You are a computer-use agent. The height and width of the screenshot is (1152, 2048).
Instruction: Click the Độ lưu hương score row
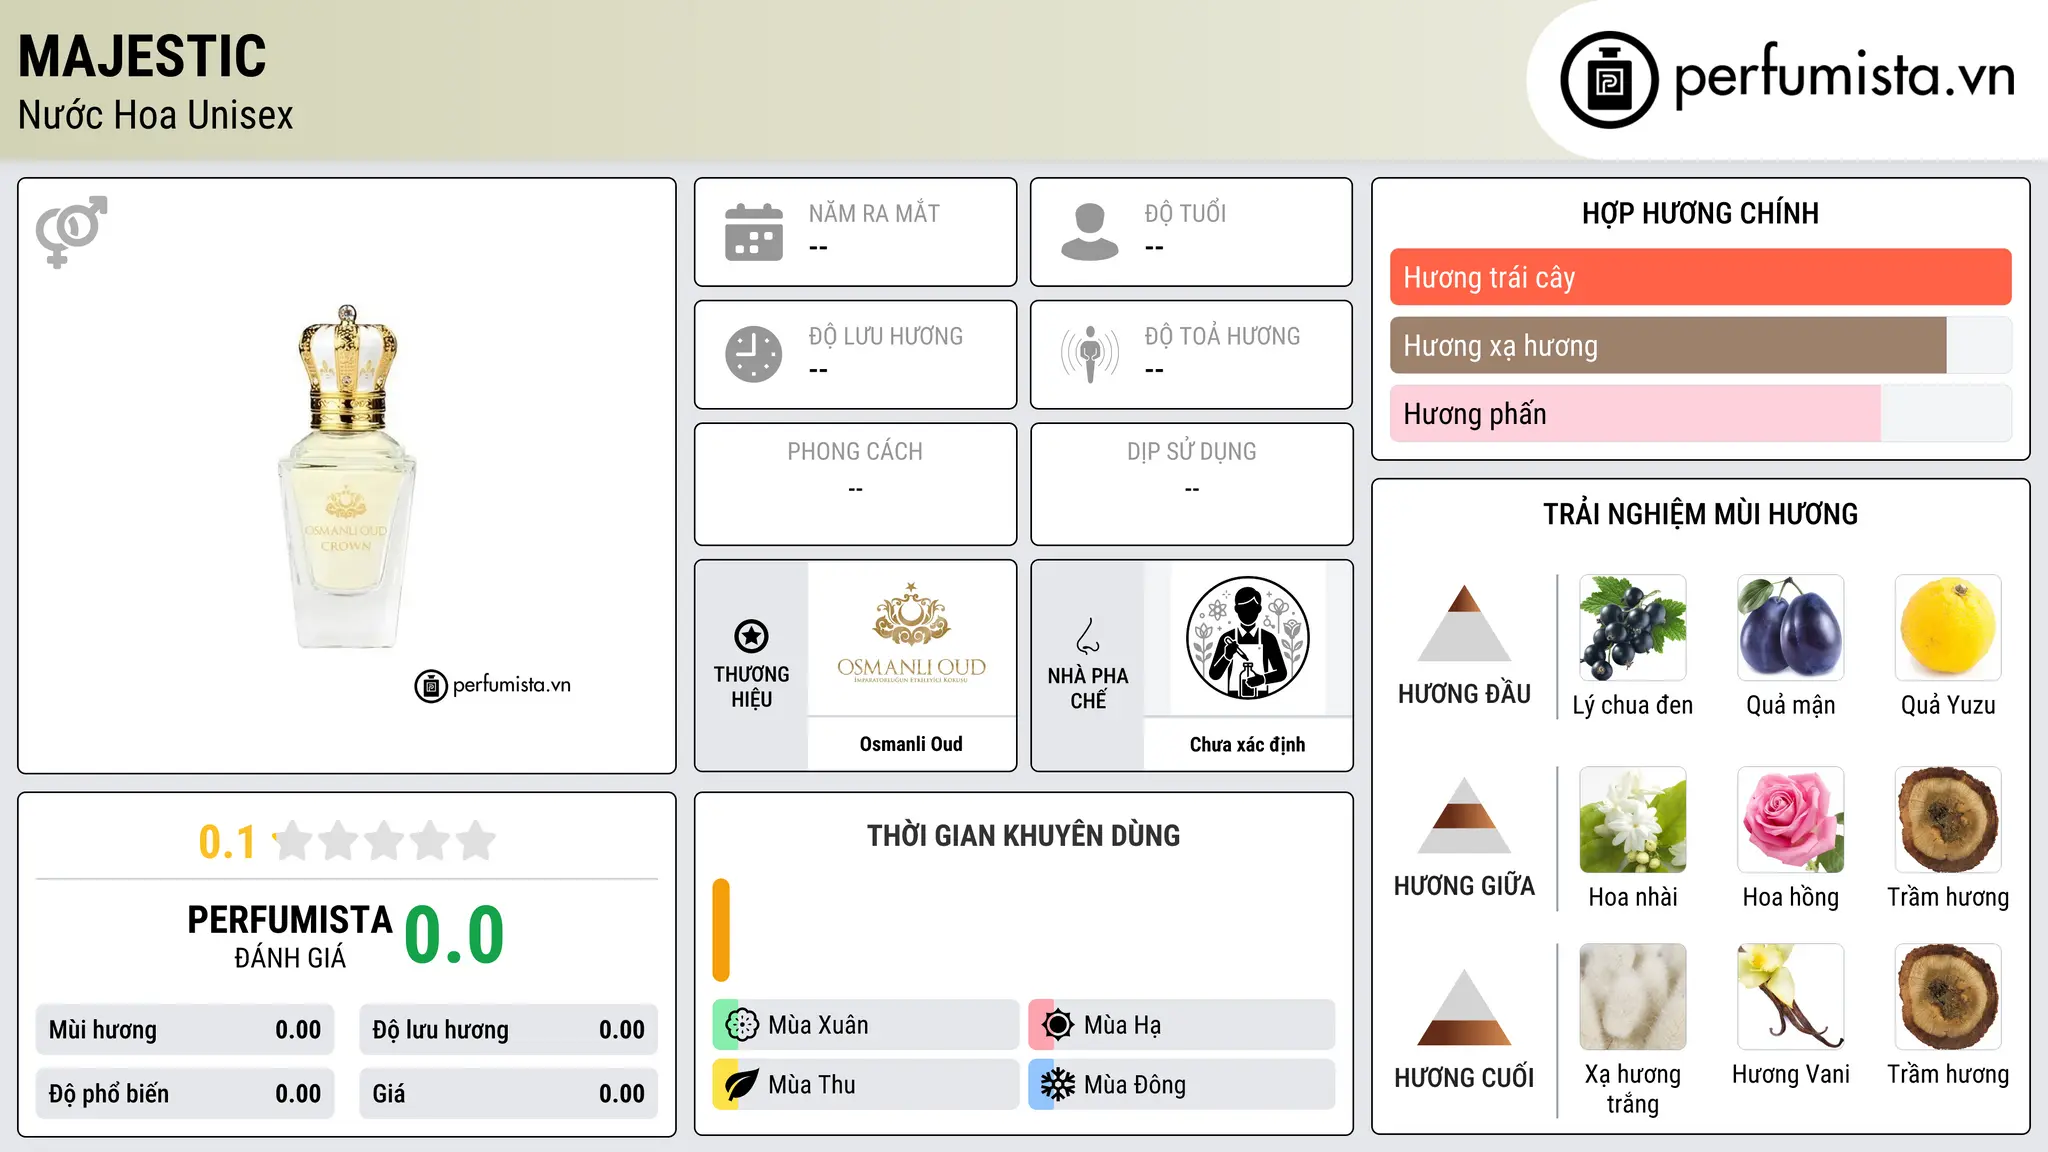point(509,1030)
